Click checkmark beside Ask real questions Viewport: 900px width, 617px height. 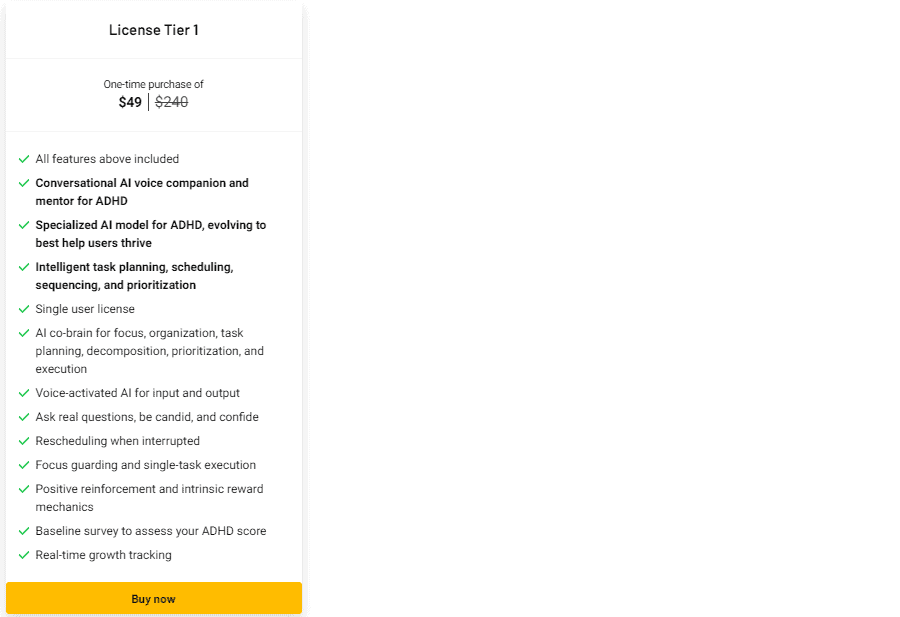(x=24, y=417)
